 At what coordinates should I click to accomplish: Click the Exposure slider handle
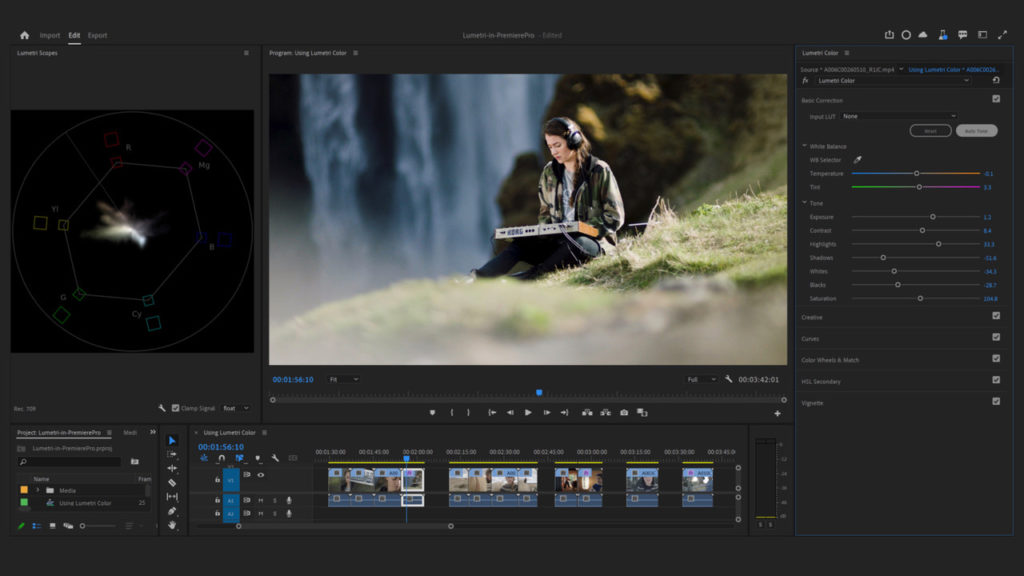pyautogui.click(x=933, y=216)
